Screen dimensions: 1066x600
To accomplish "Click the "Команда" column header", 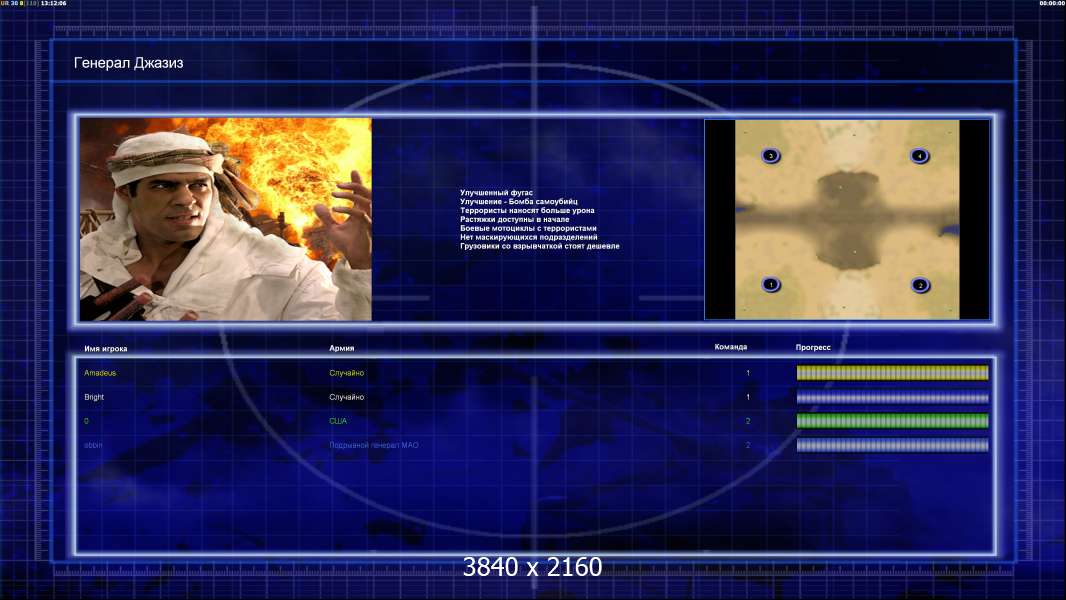I will (x=731, y=347).
